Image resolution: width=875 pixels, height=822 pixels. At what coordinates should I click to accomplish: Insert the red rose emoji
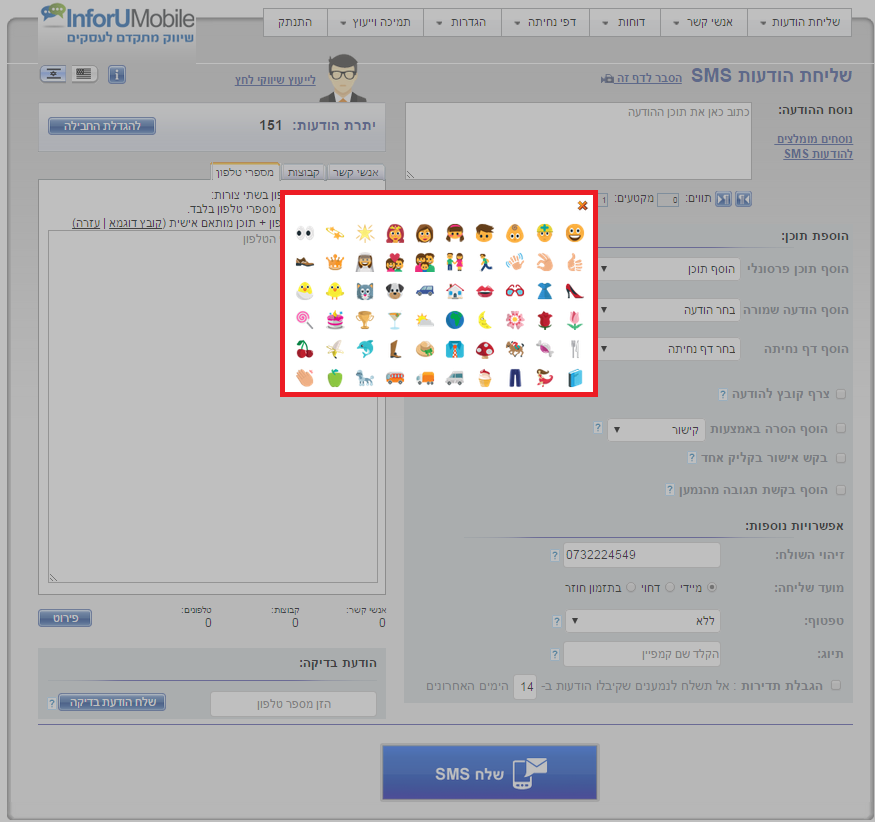[545, 320]
